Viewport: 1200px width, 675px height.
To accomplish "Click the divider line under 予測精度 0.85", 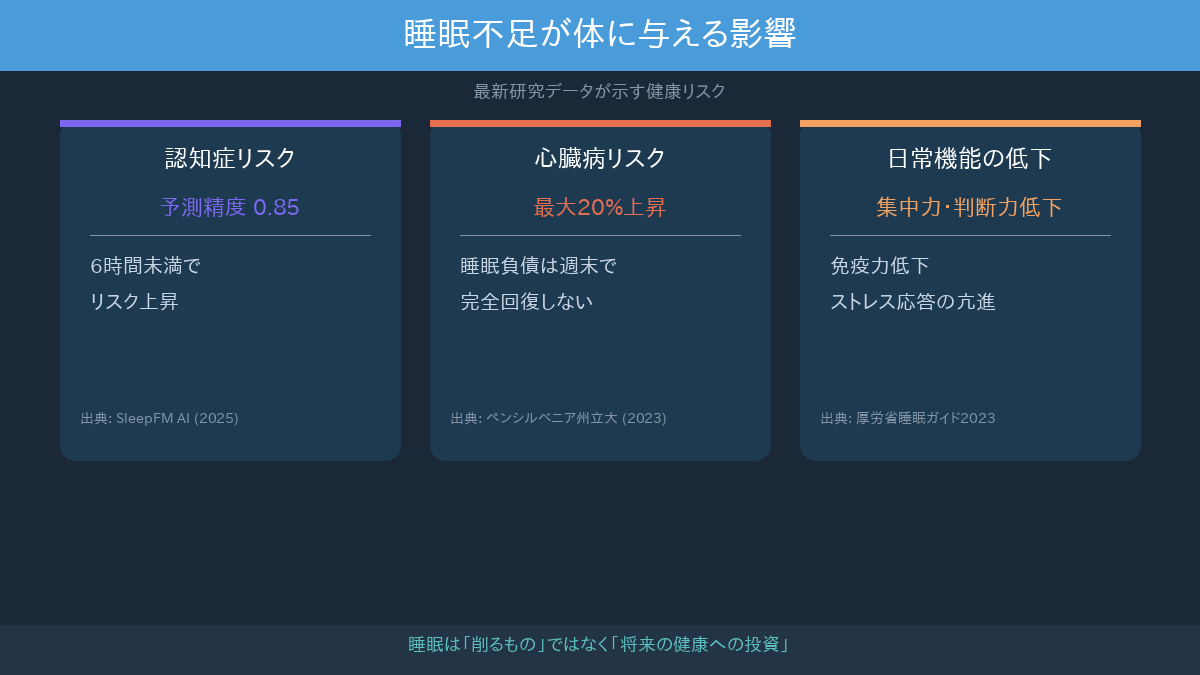I will [x=229, y=234].
